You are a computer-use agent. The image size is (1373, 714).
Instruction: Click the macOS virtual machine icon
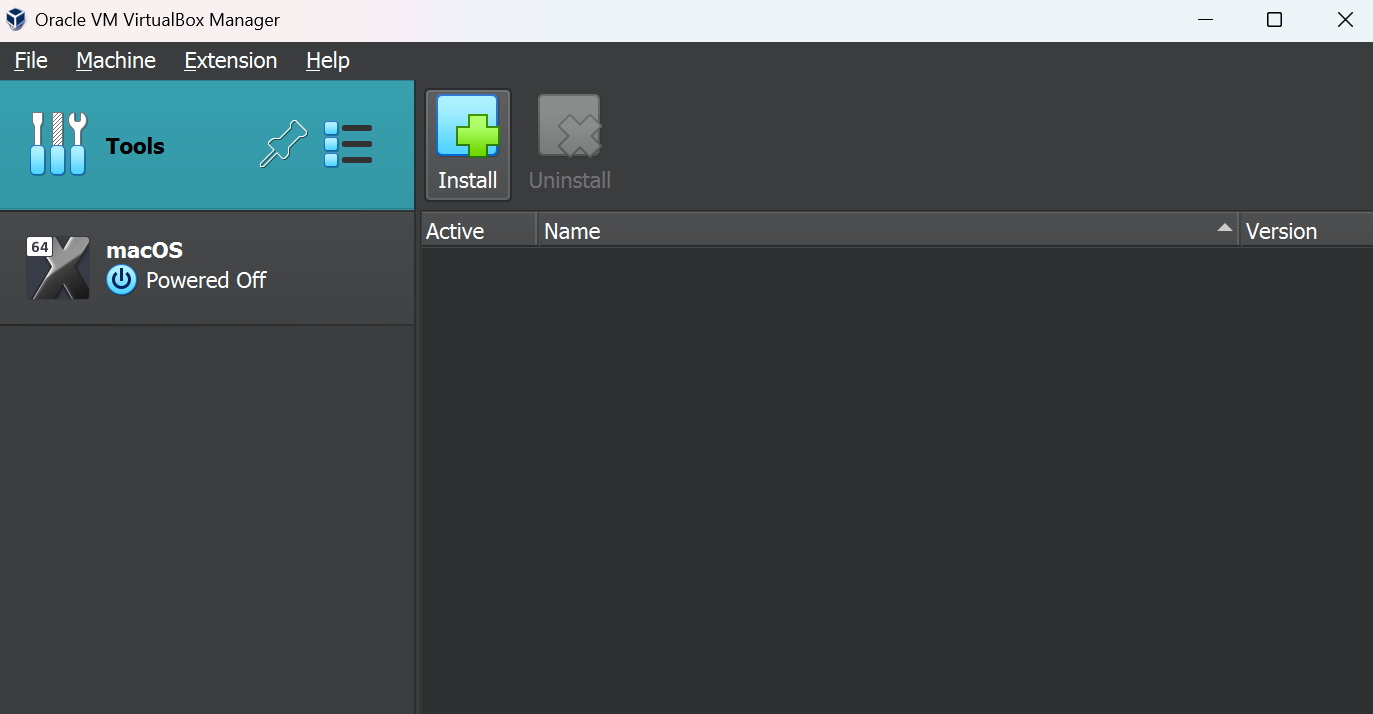[x=57, y=266]
